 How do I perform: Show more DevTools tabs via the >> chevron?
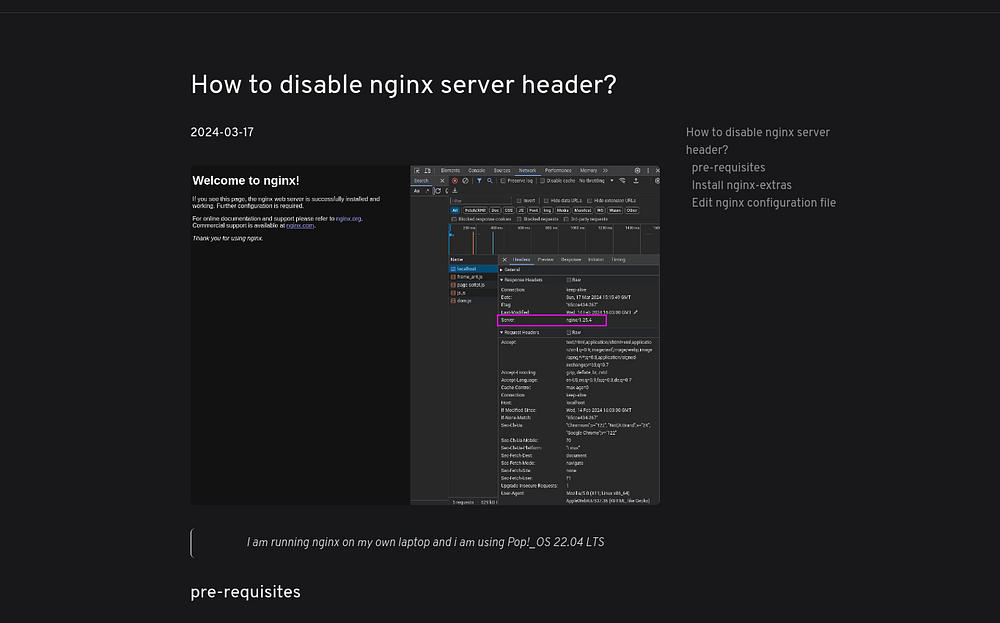point(605,171)
